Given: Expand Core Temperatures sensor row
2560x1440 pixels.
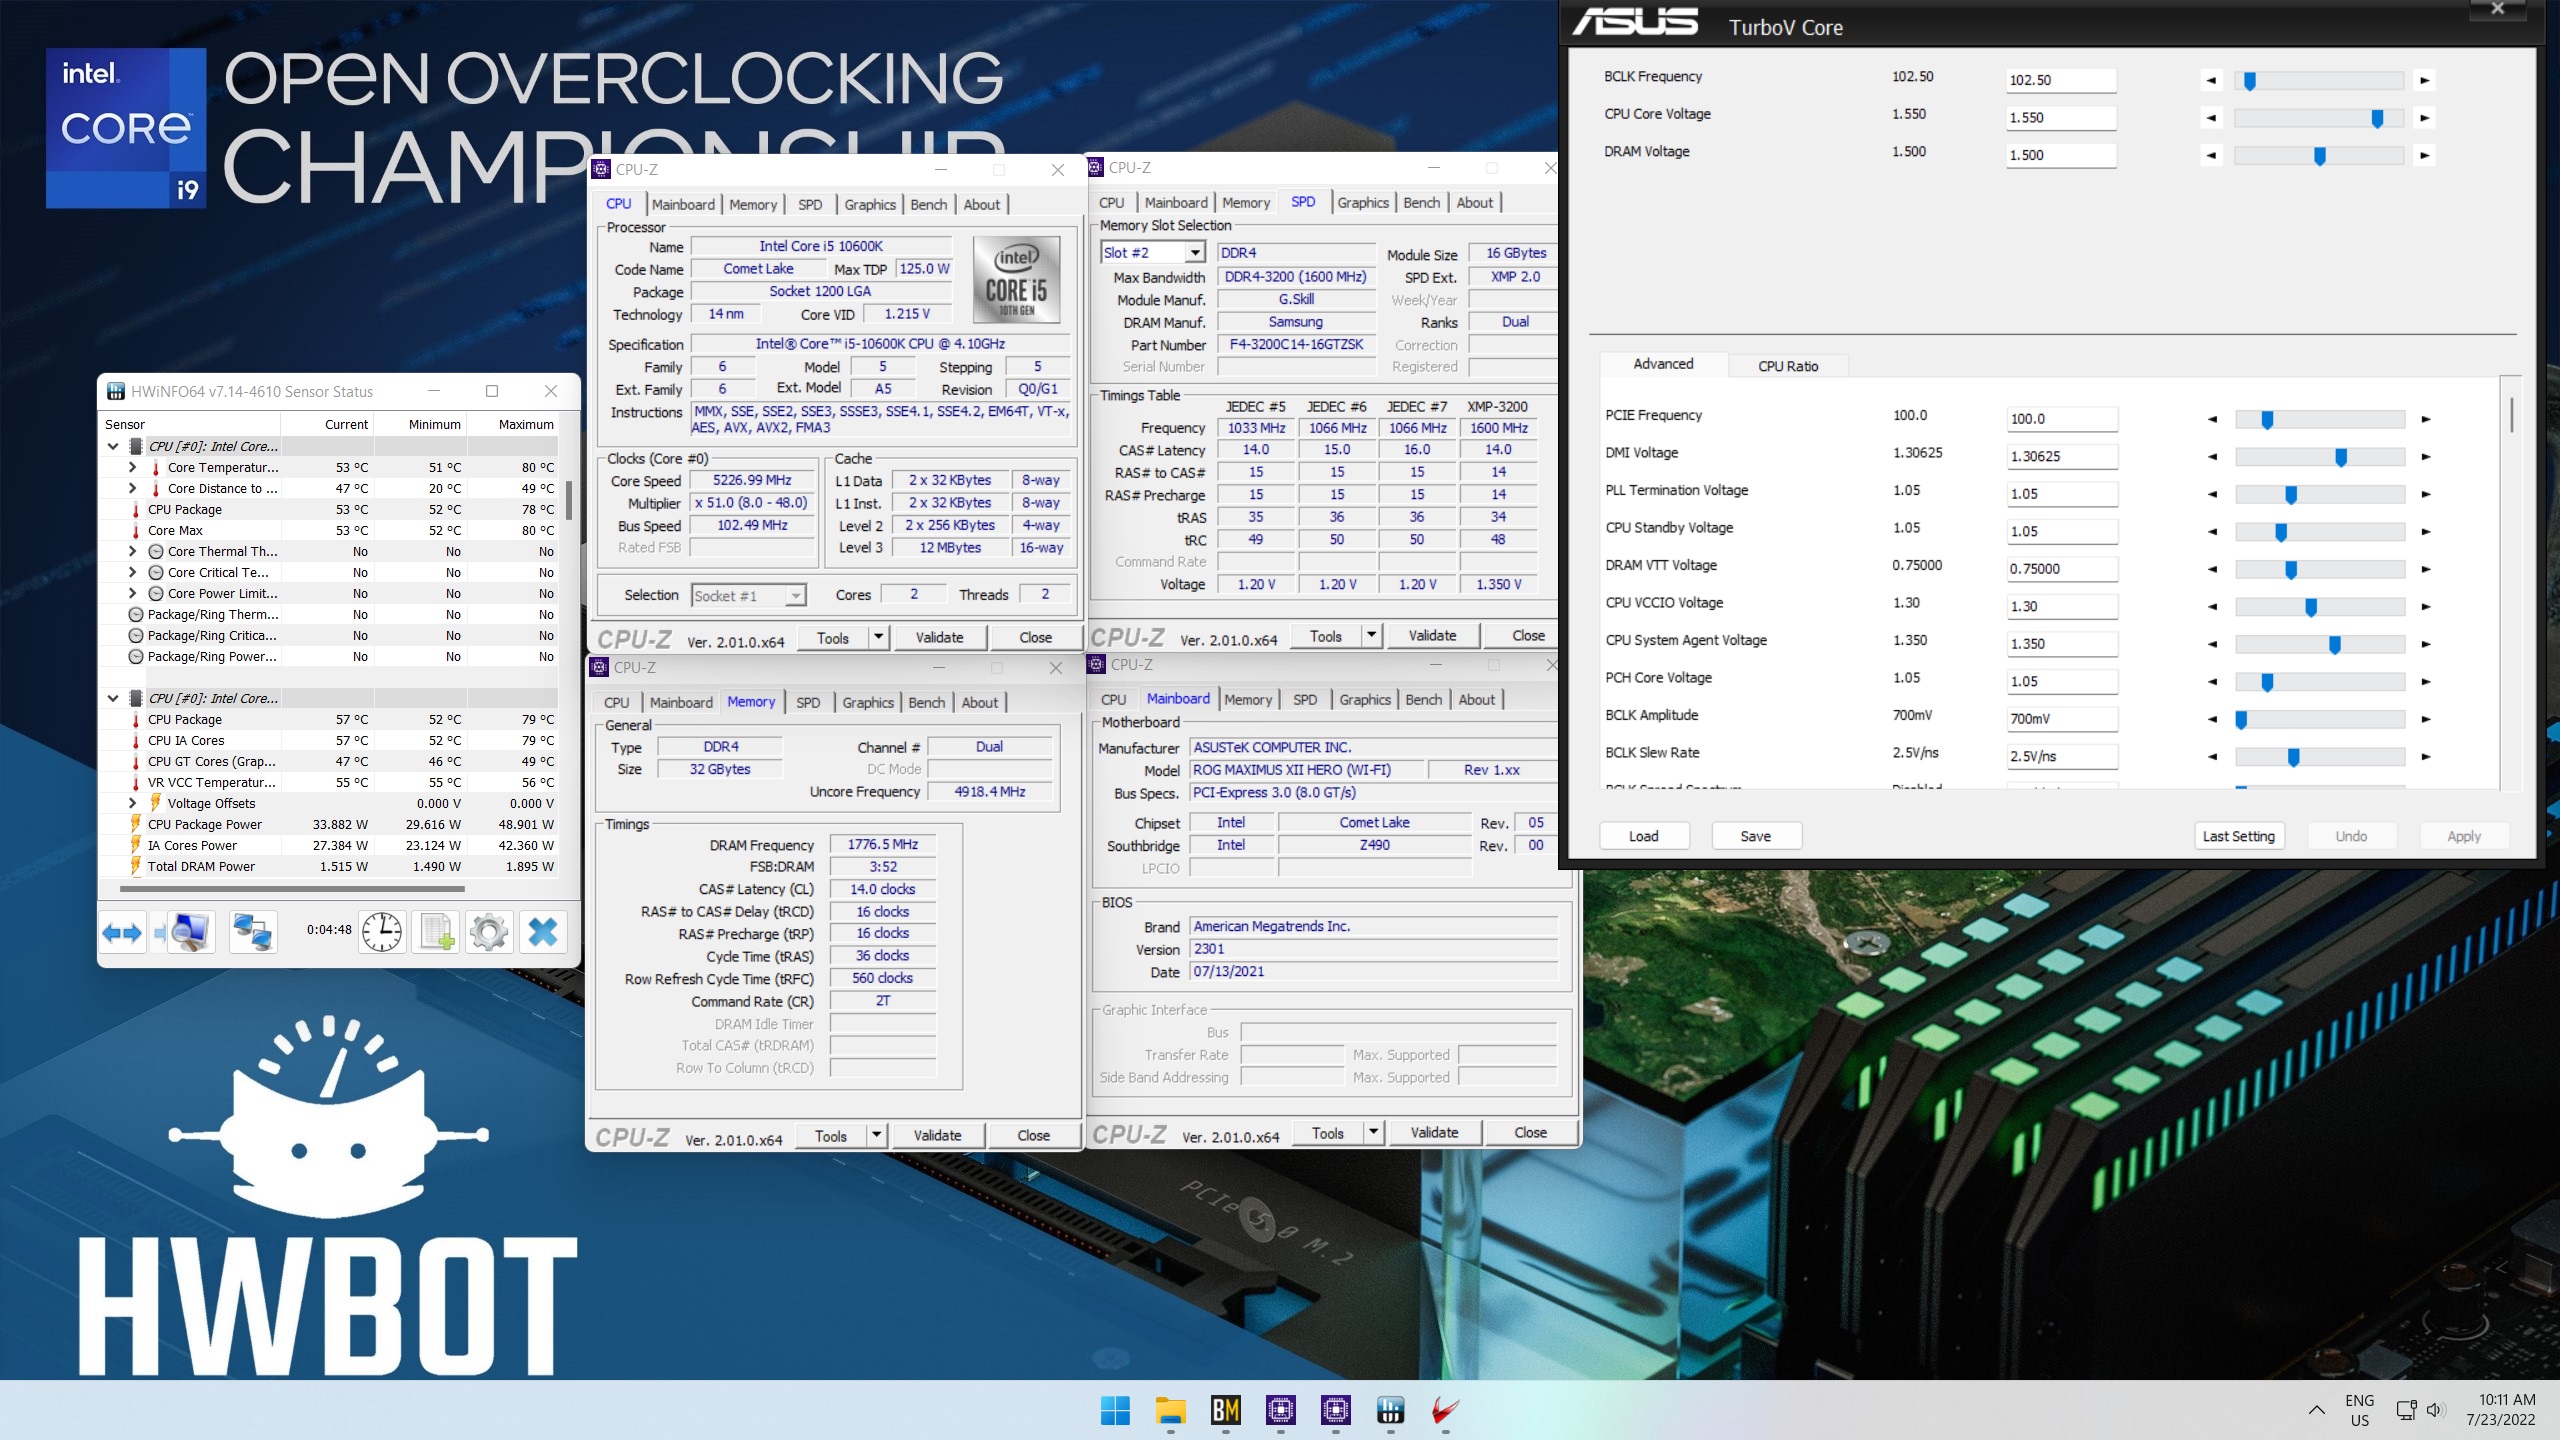Looking at the screenshot, I should [x=132, y=467].
